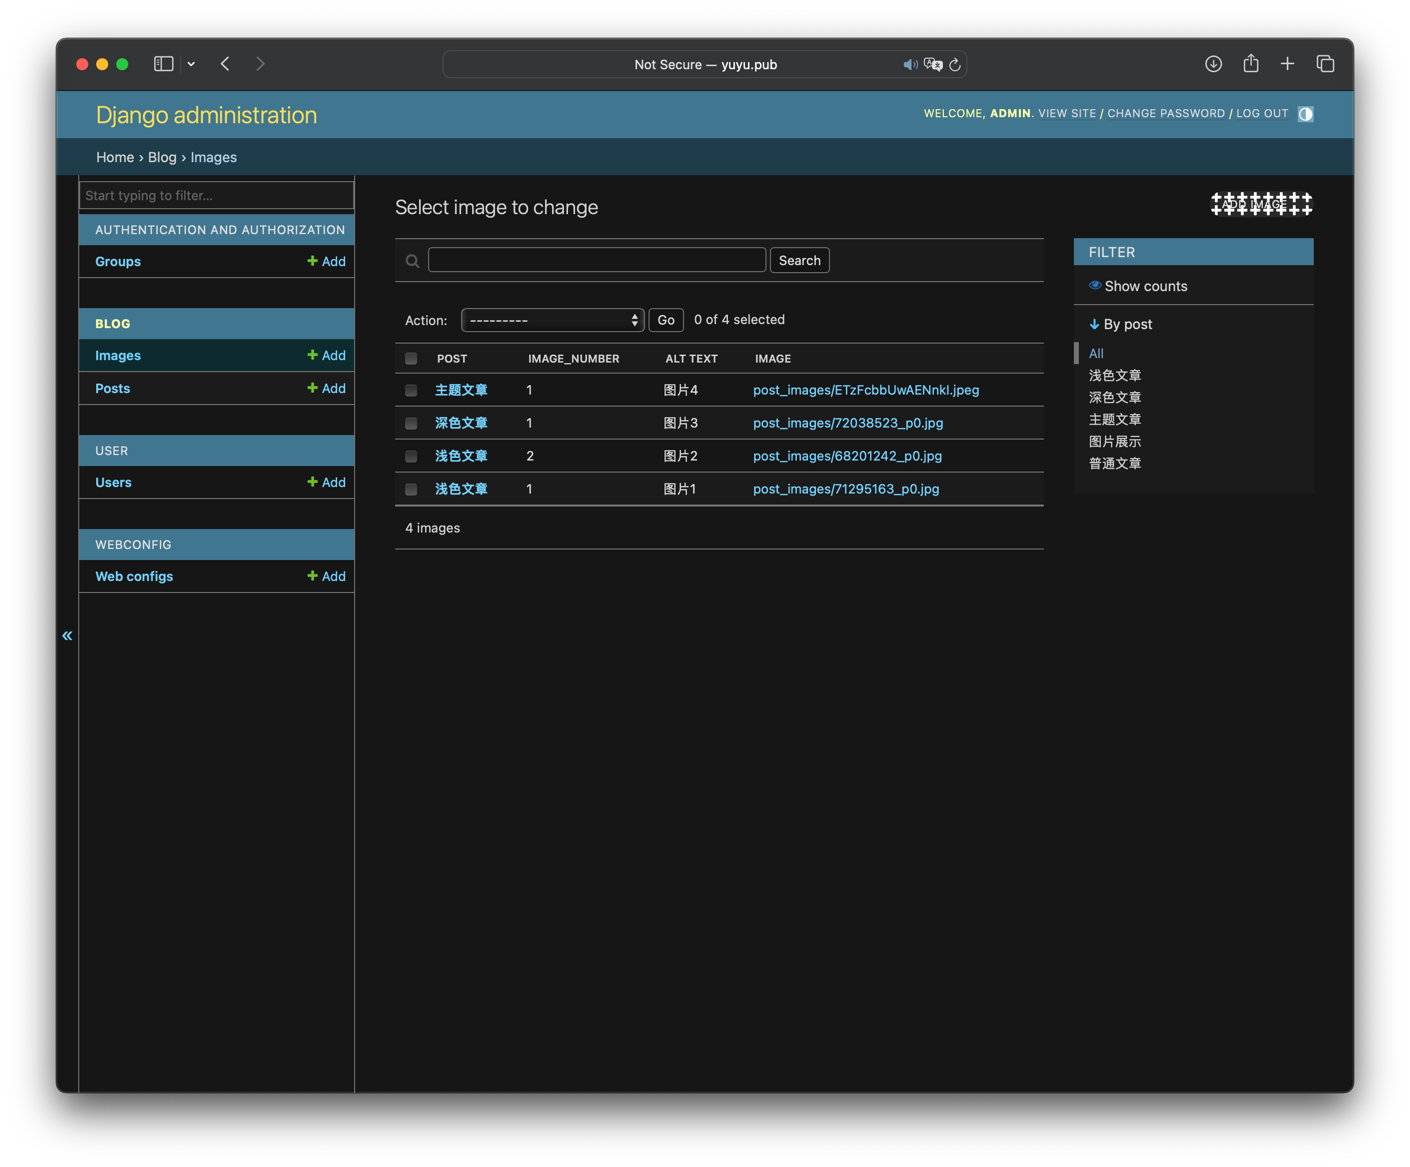Focus the image search field
This screenshot has width=1410, height=1167.
[x=597, y=260]
